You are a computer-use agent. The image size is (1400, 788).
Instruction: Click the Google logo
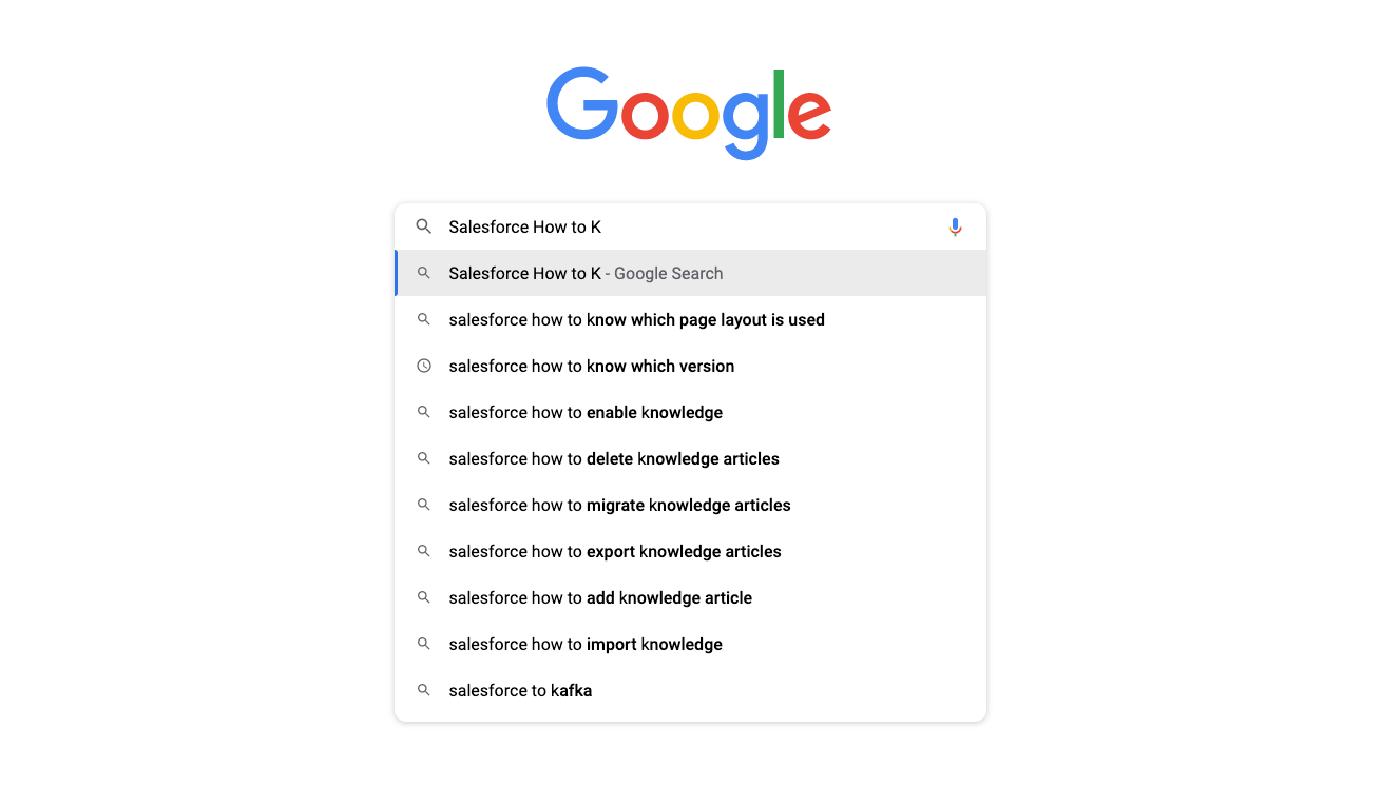click(x=689, y=112)
